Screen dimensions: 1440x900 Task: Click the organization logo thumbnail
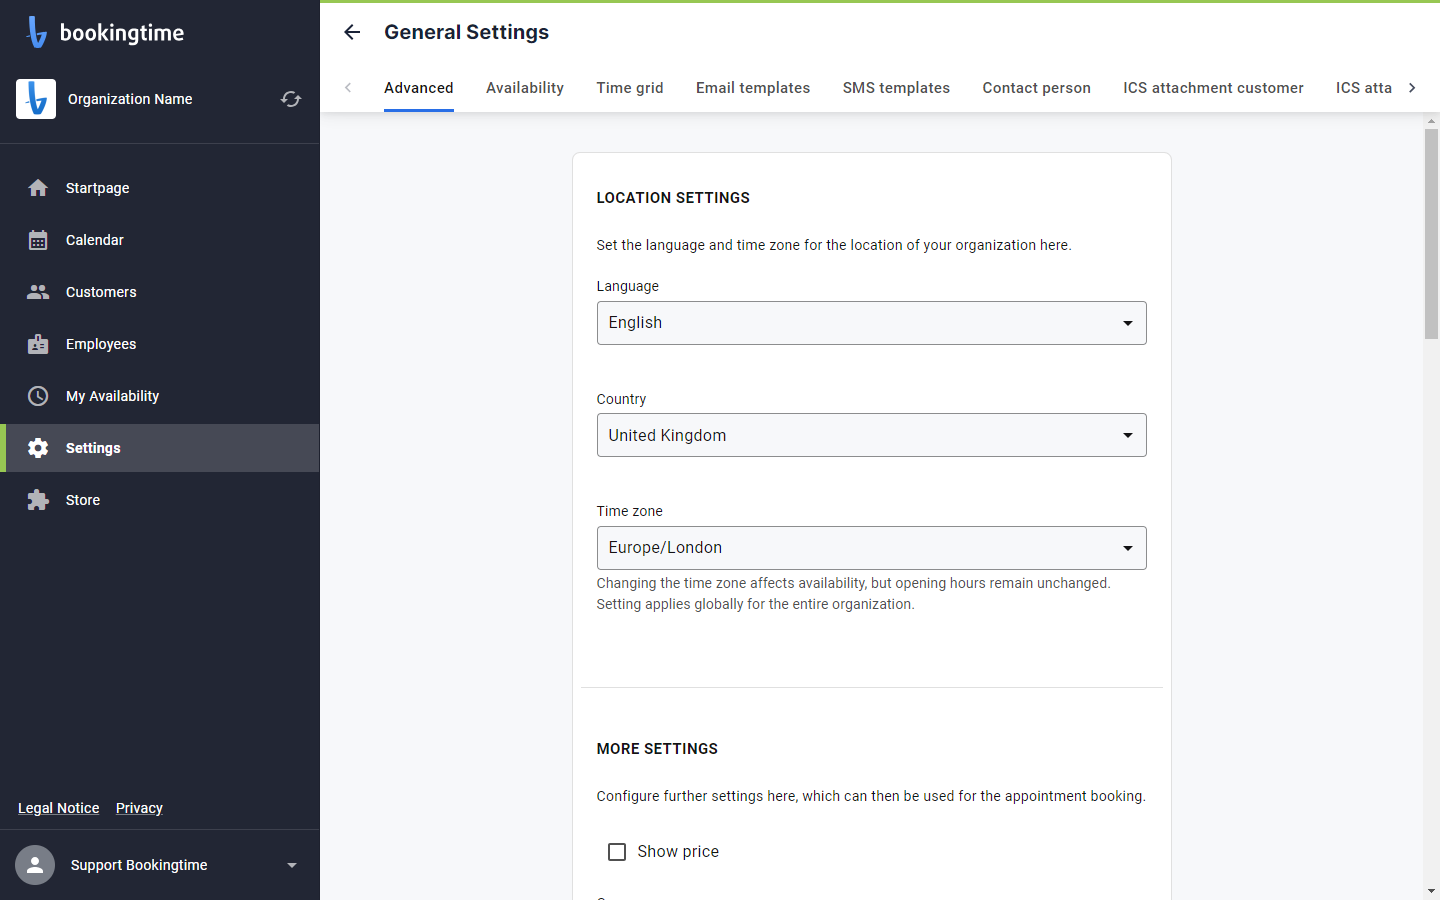tap(36, 99)
